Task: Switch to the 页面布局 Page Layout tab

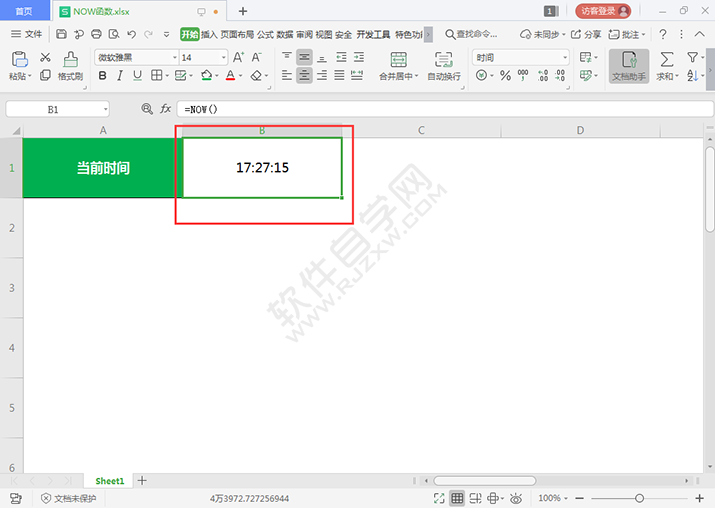Action: pyautogui.click(x=237, y=35)
